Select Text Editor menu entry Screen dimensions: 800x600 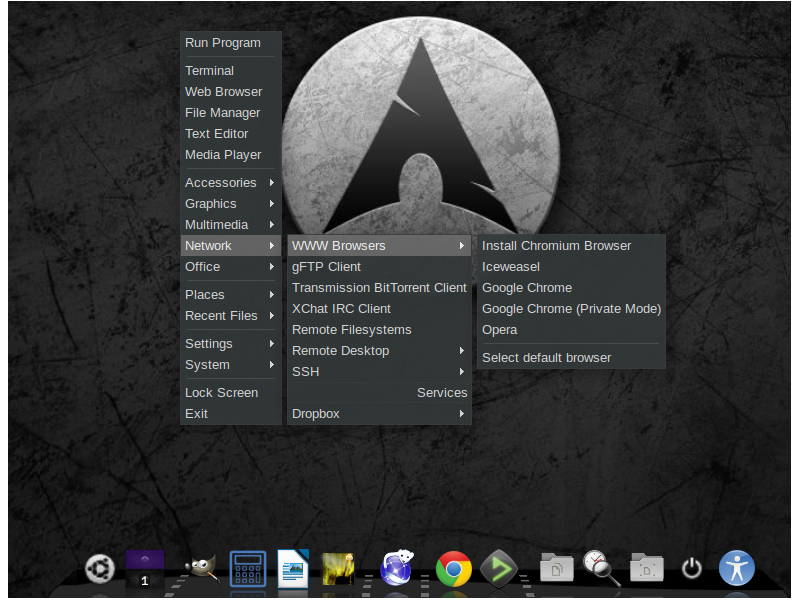(x=231, y=133)
